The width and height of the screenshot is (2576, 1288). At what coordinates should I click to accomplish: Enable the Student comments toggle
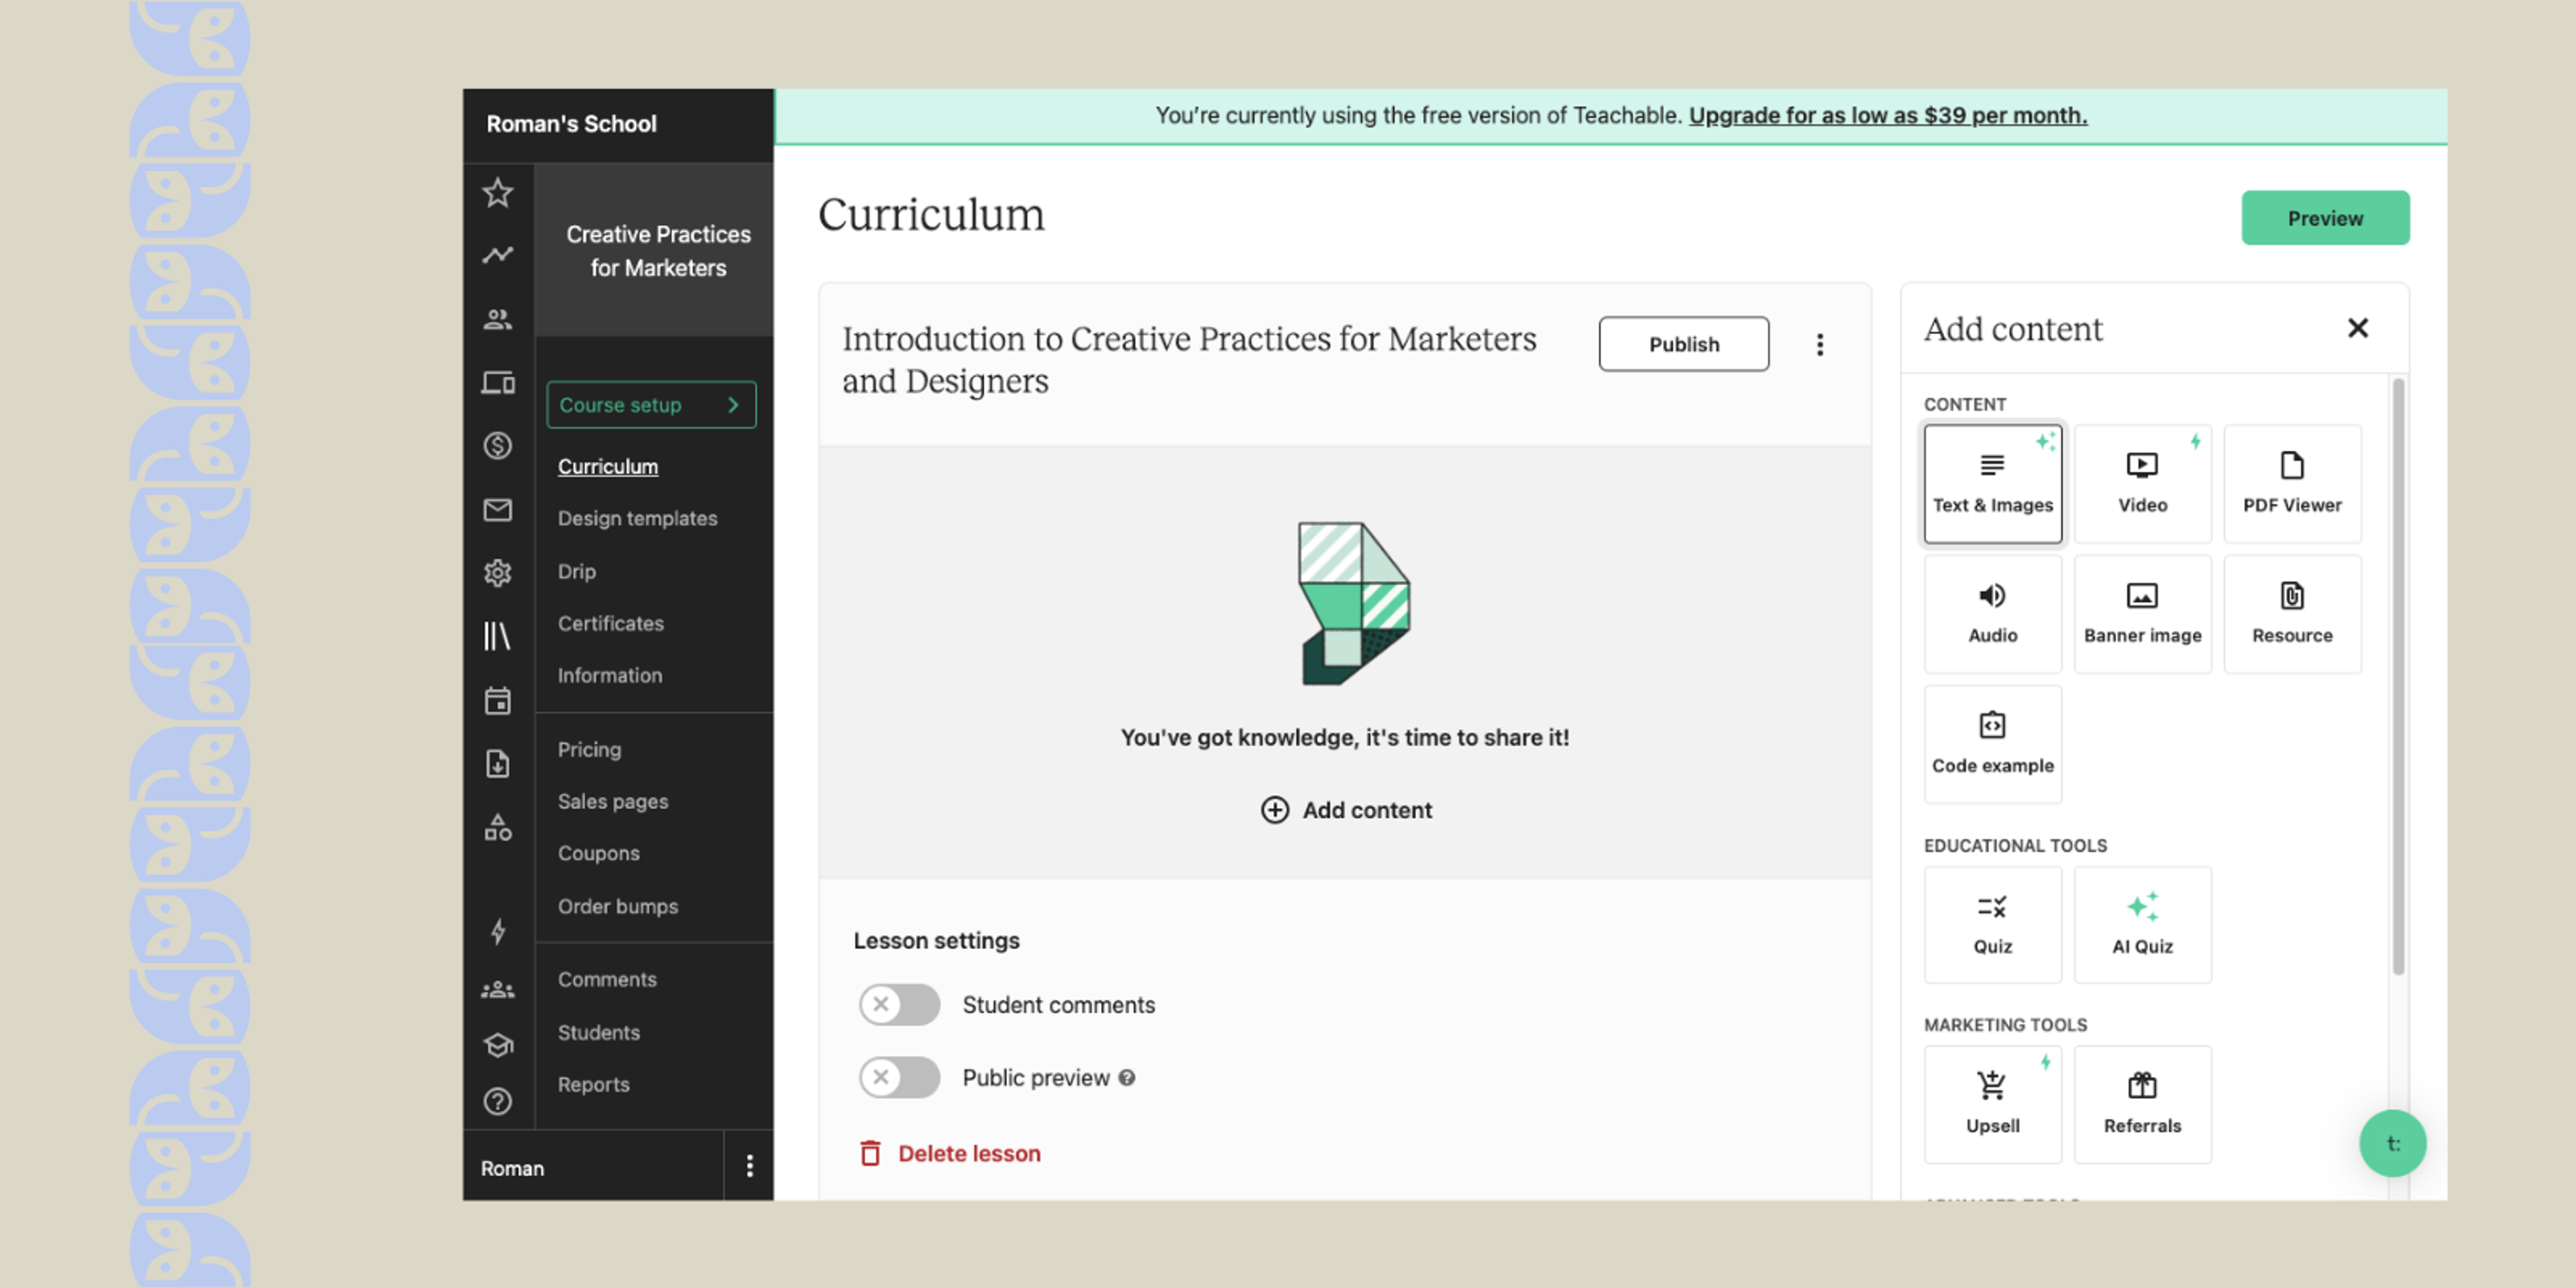(899, 1004)
